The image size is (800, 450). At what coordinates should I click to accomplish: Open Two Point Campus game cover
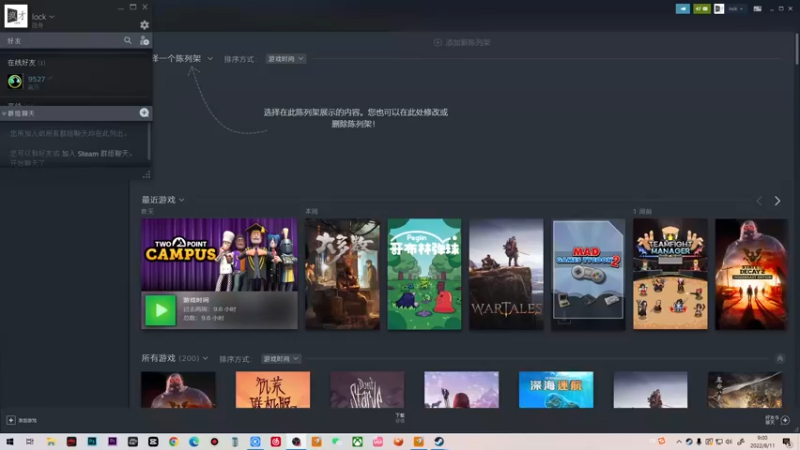point(219,255)
